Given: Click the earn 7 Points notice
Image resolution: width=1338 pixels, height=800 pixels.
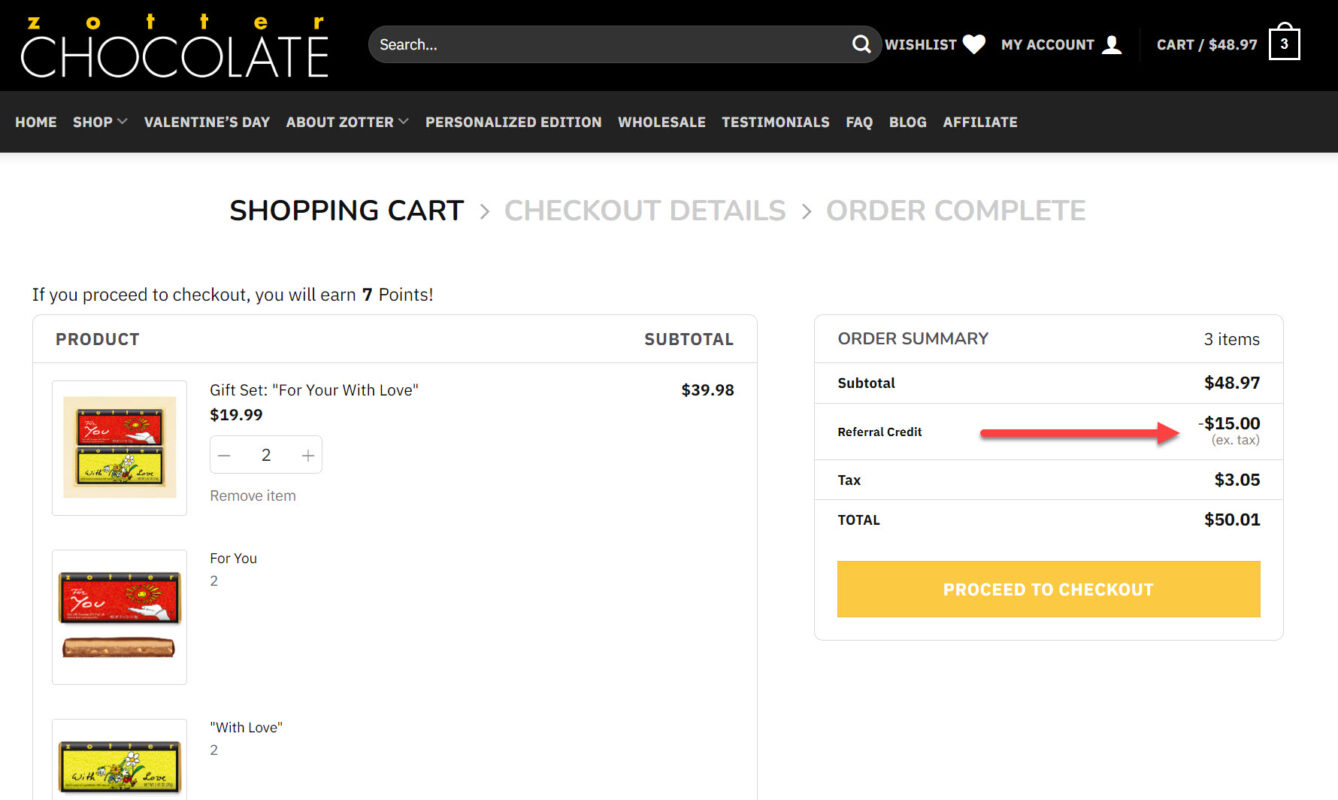Looking at the screenshot, I should [233, 295].
